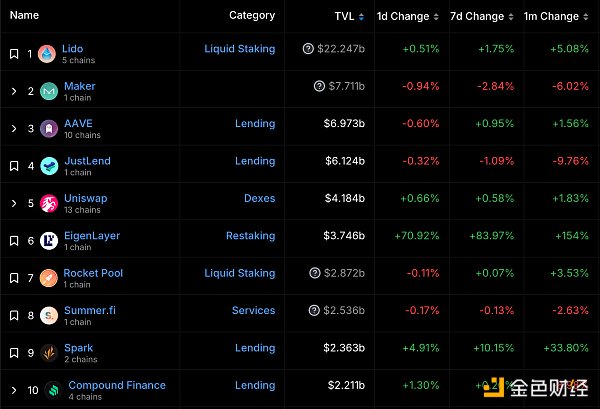Click the Spark protocol logo
The image size is (600, 409).
click(47, 353)
